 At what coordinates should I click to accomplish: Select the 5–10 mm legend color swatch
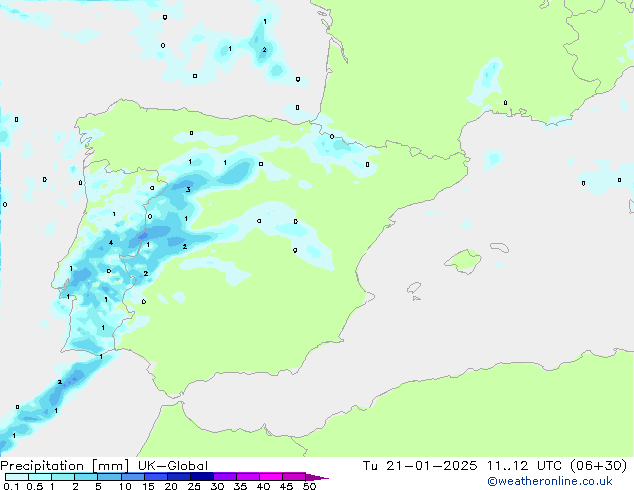[109, 477]
